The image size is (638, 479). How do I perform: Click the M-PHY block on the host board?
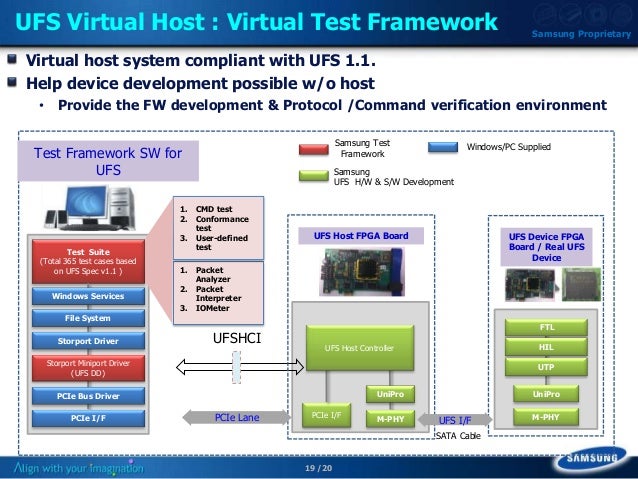coord(390,419)
